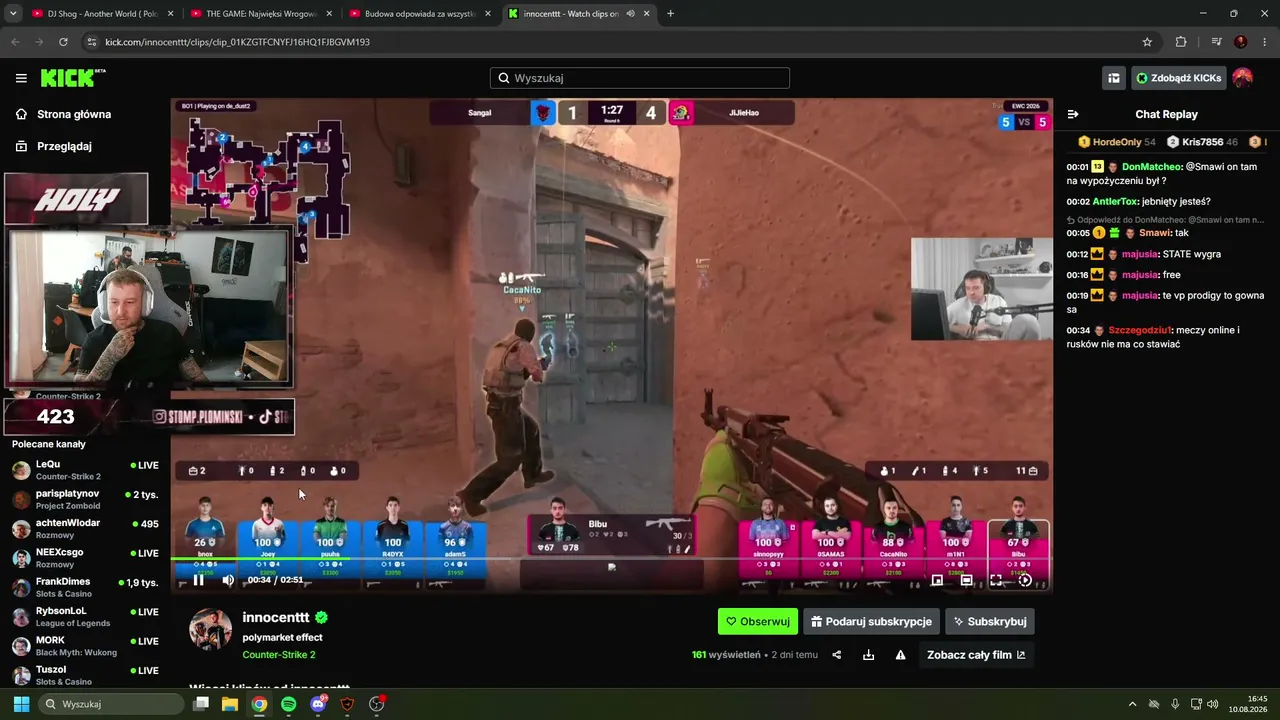
Task: Open the NEEXcsgo recommended channel
Action: tap(85, 558)
